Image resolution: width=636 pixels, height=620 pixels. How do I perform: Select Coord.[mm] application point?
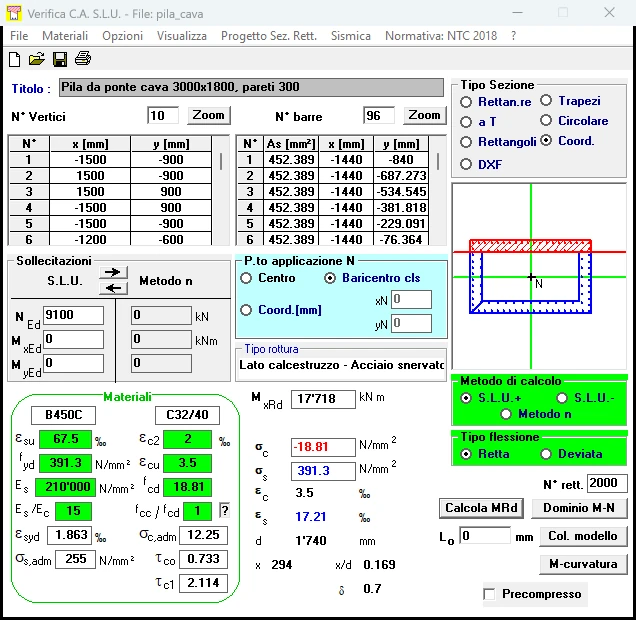[x=246, y=310]
